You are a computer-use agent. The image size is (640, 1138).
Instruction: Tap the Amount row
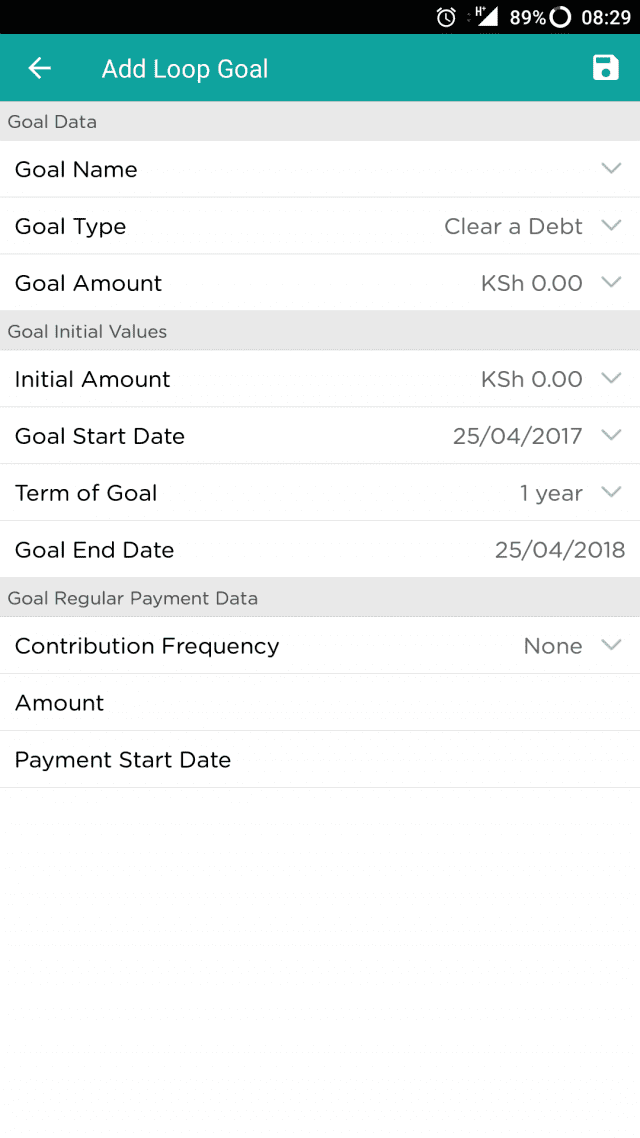[x=320, y=703]
